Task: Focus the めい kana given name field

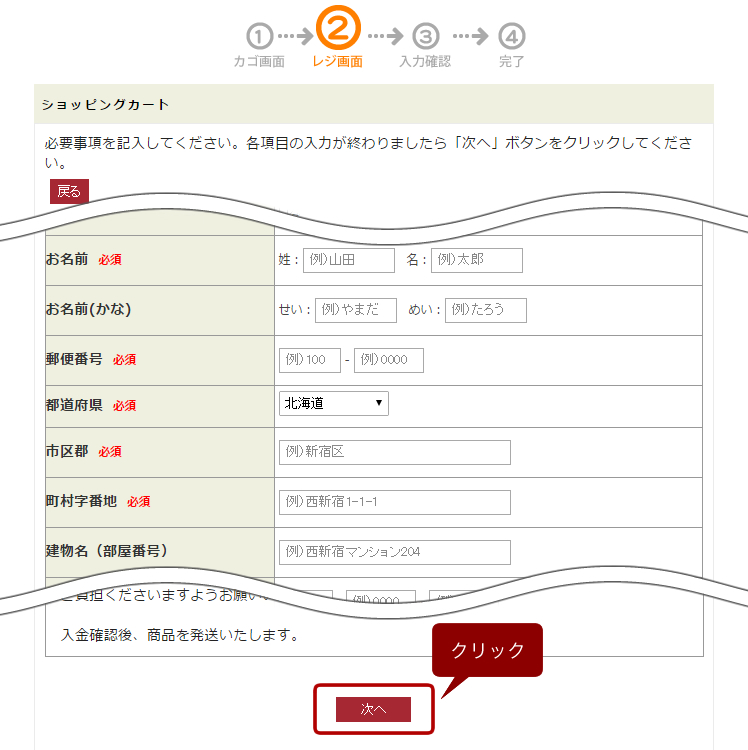Action: click(x=486, y=310)
